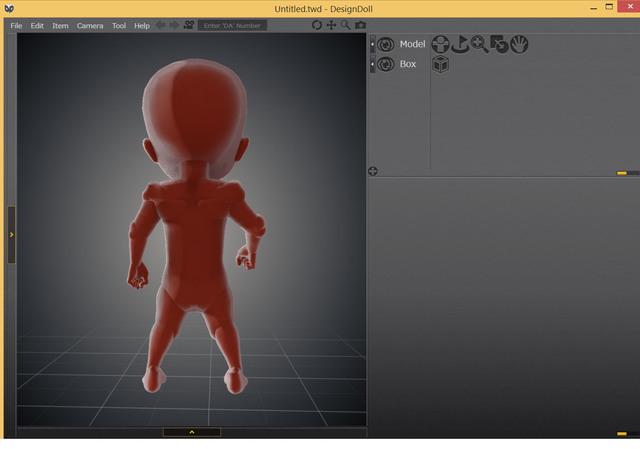Screen dimensions: 640x449
Task: Click the screenshot camera icon
Action: (360, 25)
